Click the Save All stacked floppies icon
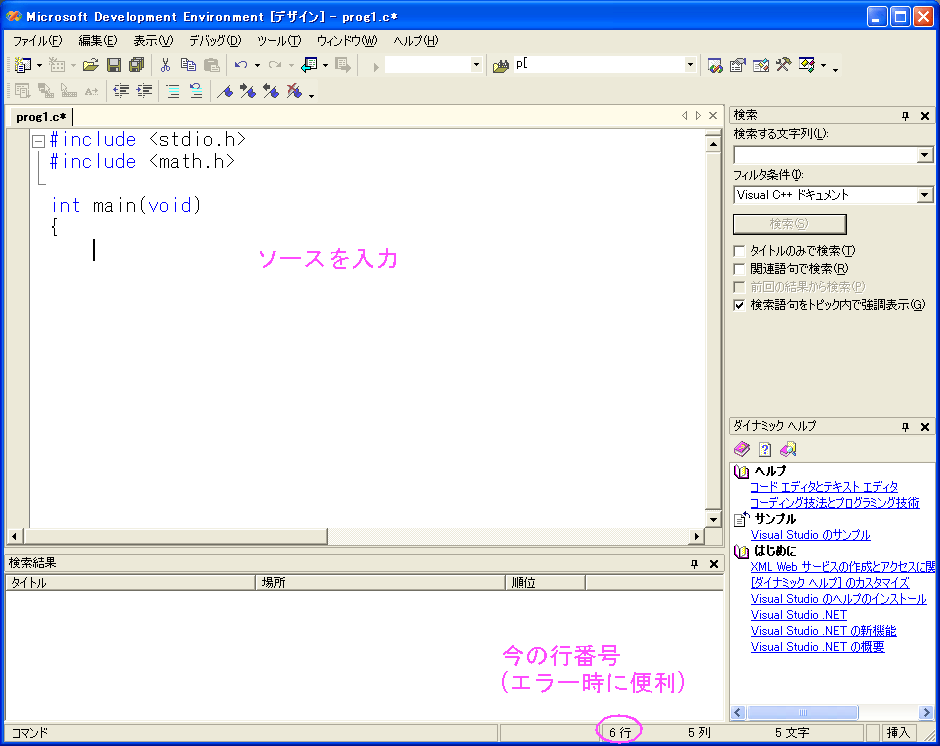Image resolution: width=940 pixels, height=746 pixels. [137, 65]
